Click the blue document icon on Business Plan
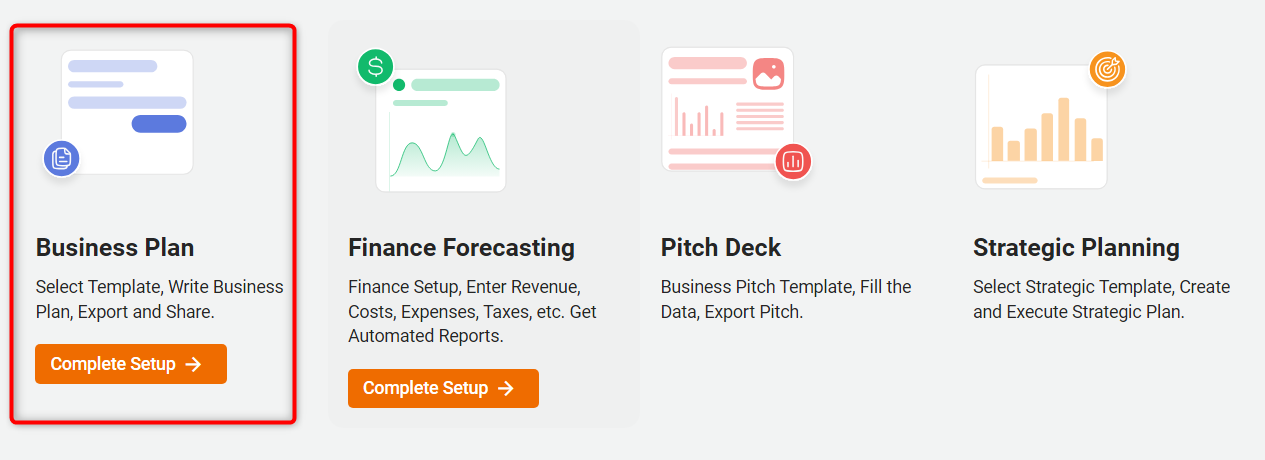Screen dimensions: 1265x460 [62, 158]
